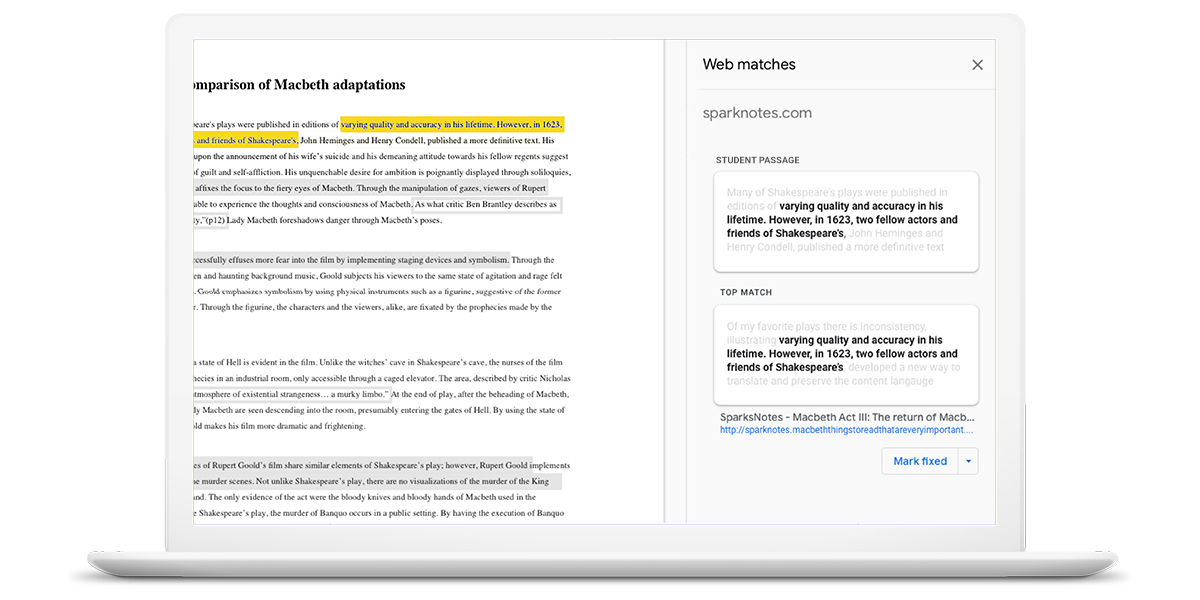Click the Student Passage card
Viewport: 1200px width, 600px height.
click(846, 222)
